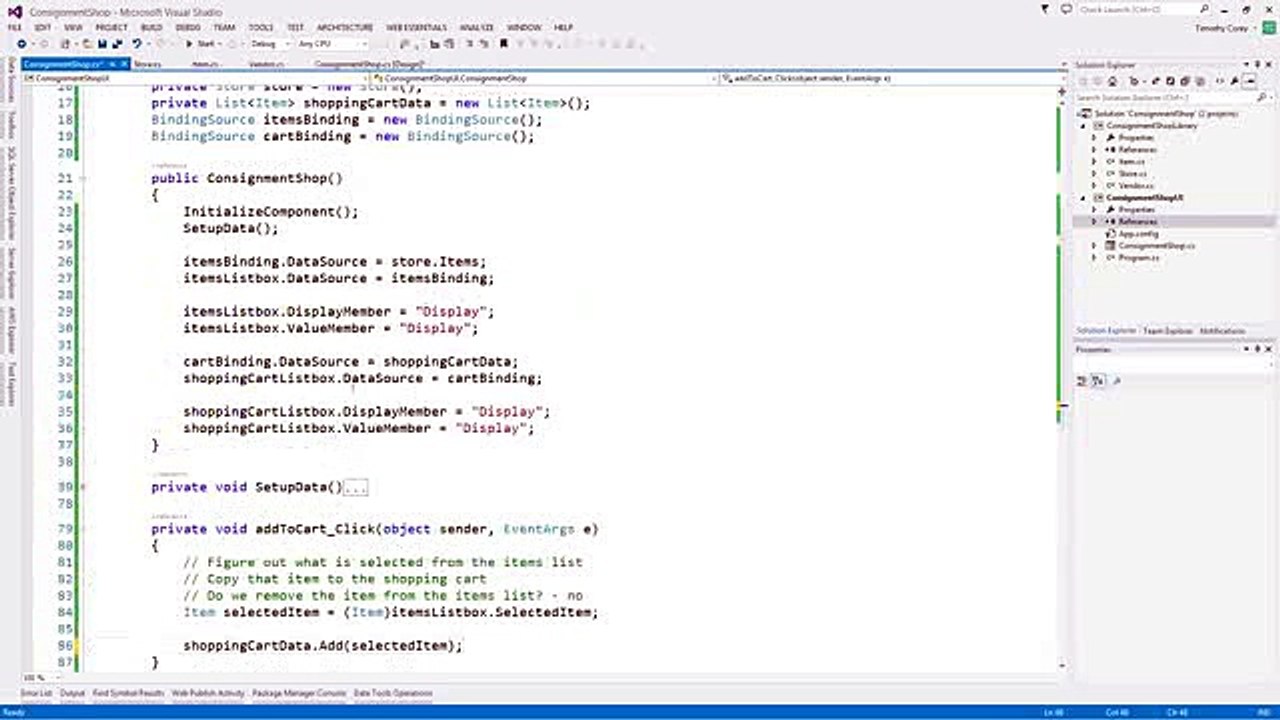The width and height of the screenshot is (1280, 720).
Task: Click the Timothy Corey account name
Action: click(x=1221, y=28)
